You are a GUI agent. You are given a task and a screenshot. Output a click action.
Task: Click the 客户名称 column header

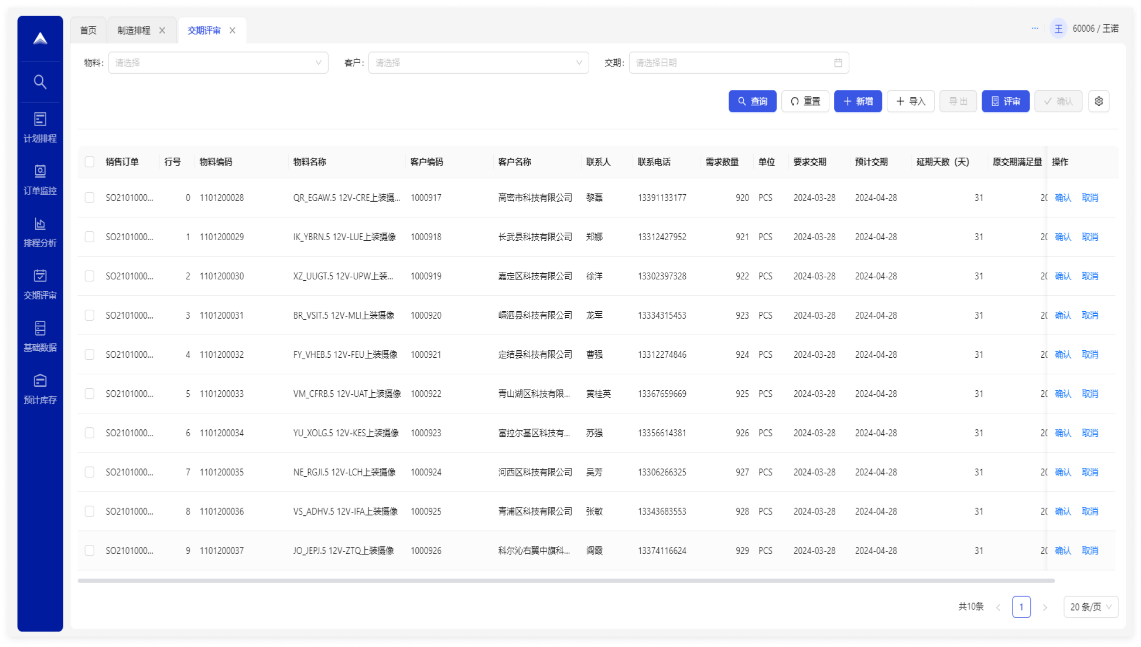514,162
